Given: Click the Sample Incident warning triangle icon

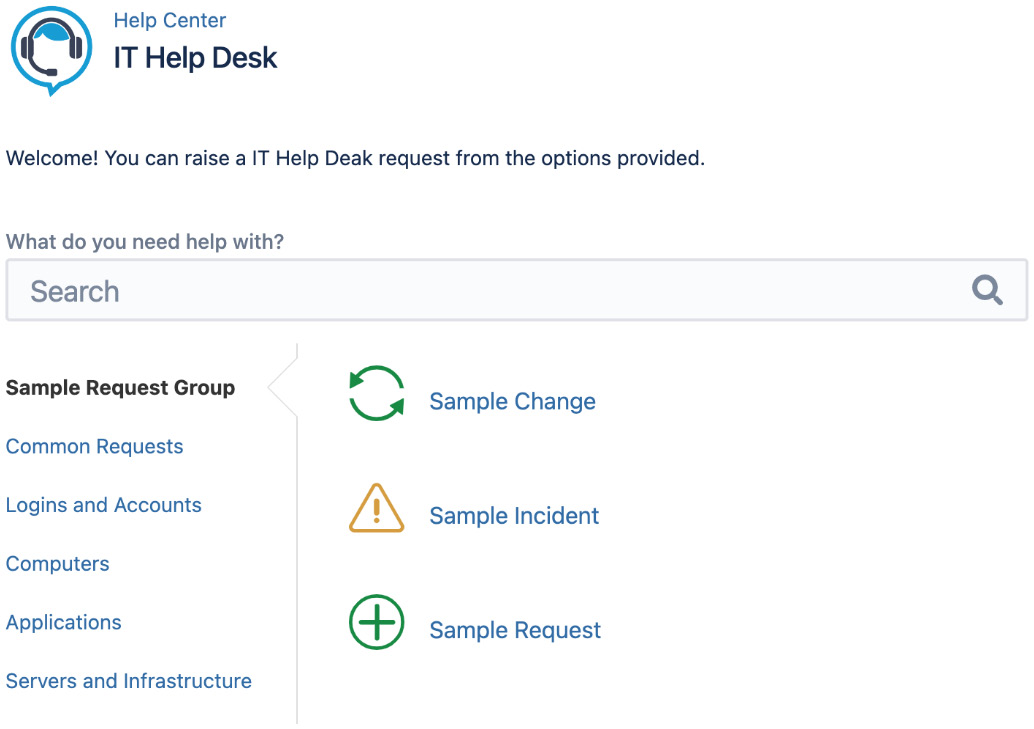Looking at the screenshot, I should click(x=377, y=508).
